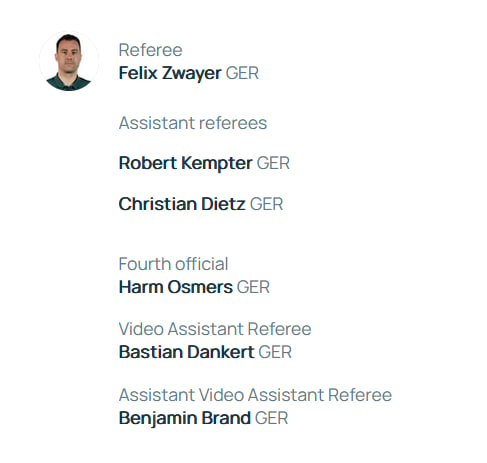Screen dimensions: 487x463
Task: Click the Fourth official heading
Action: [x=173, y=264]
